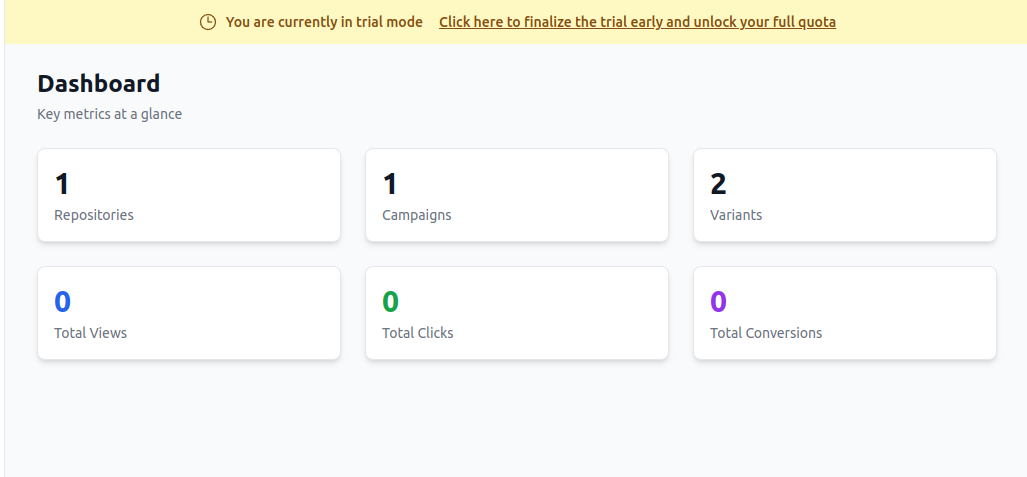
Task: Click the green Total Clicks zero value
Action: coord(390,302)
